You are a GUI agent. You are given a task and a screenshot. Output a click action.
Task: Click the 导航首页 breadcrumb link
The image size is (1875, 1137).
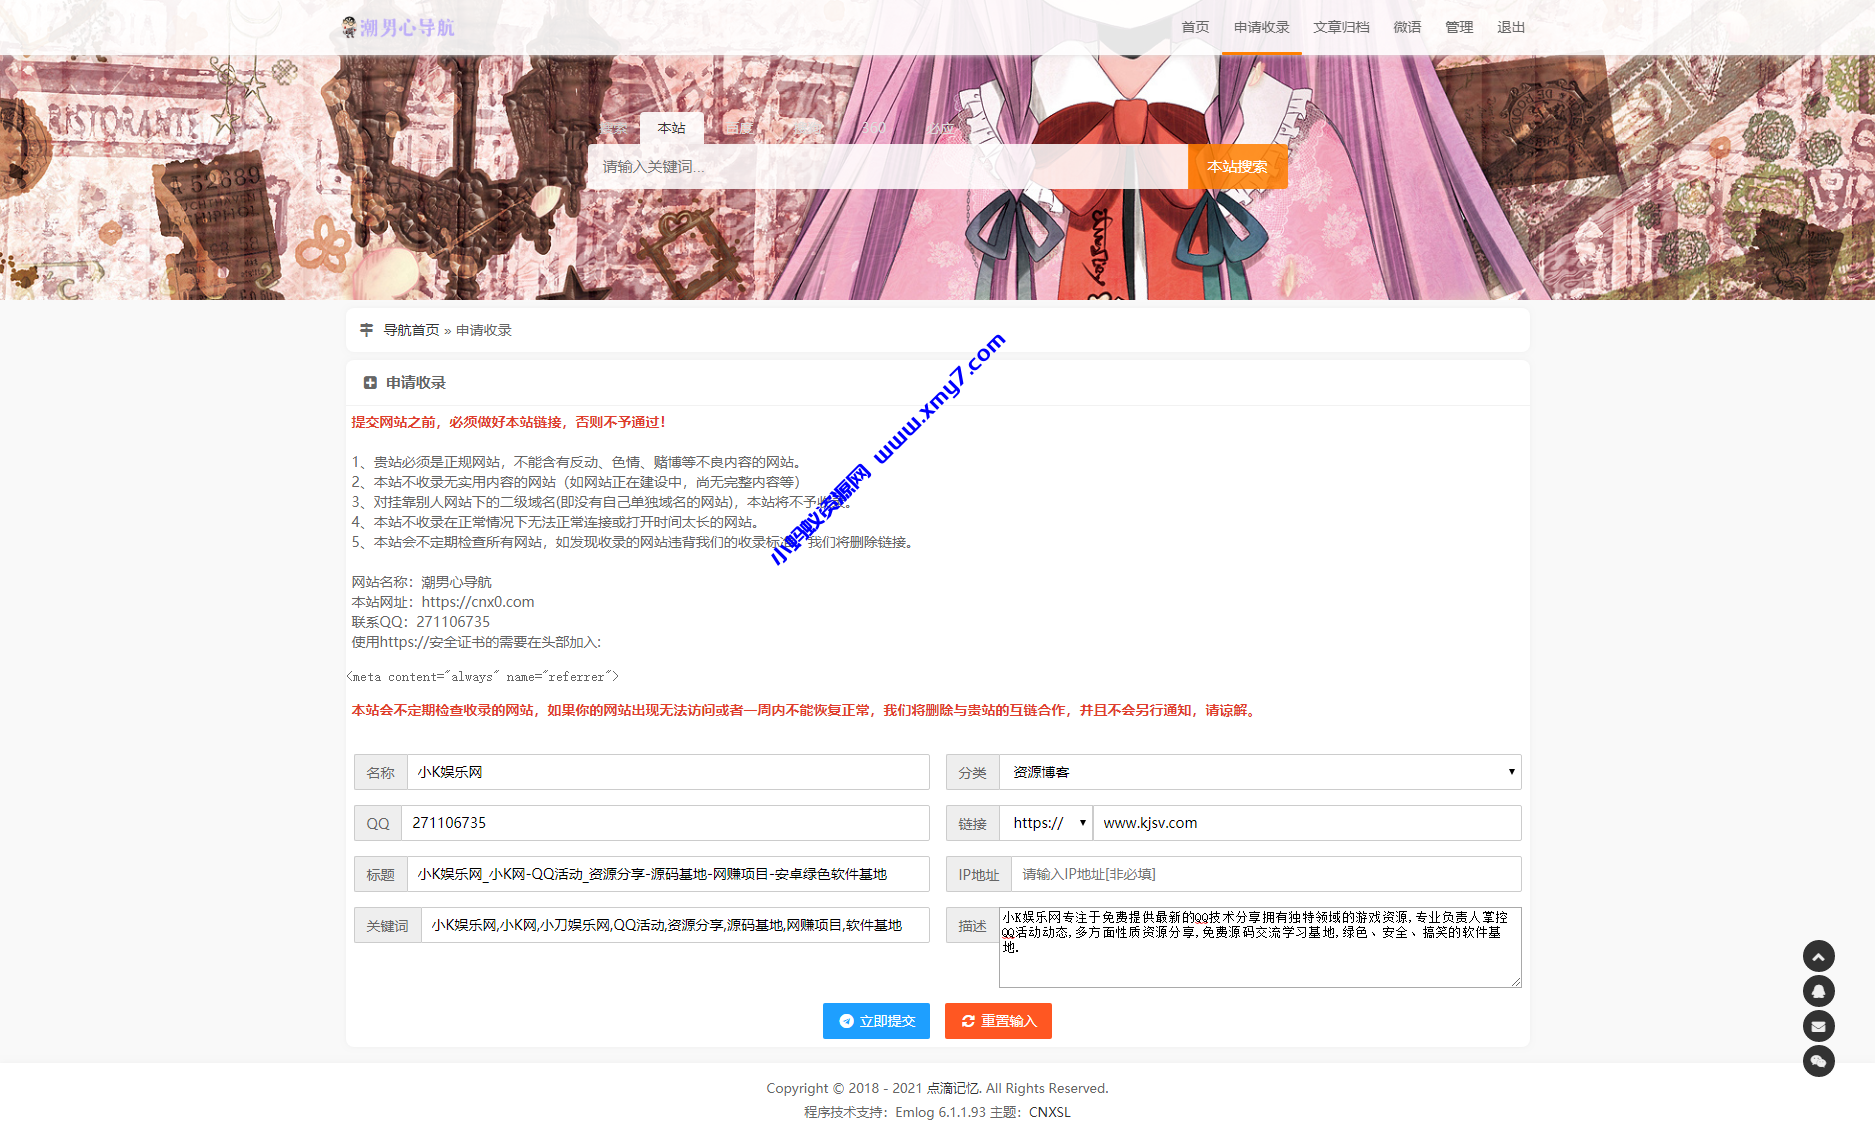click(x=409, y=329)
